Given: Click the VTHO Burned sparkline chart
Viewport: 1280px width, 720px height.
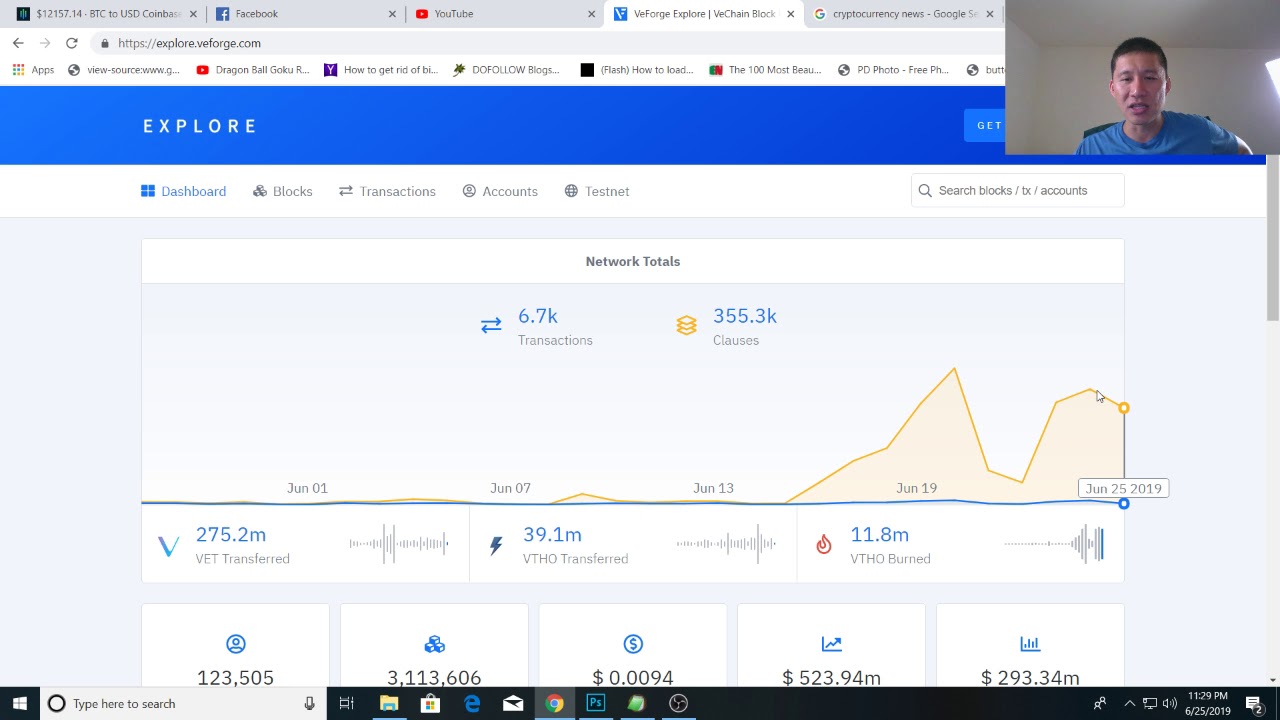Looking at the screenshot, I should click(1054, 544).
